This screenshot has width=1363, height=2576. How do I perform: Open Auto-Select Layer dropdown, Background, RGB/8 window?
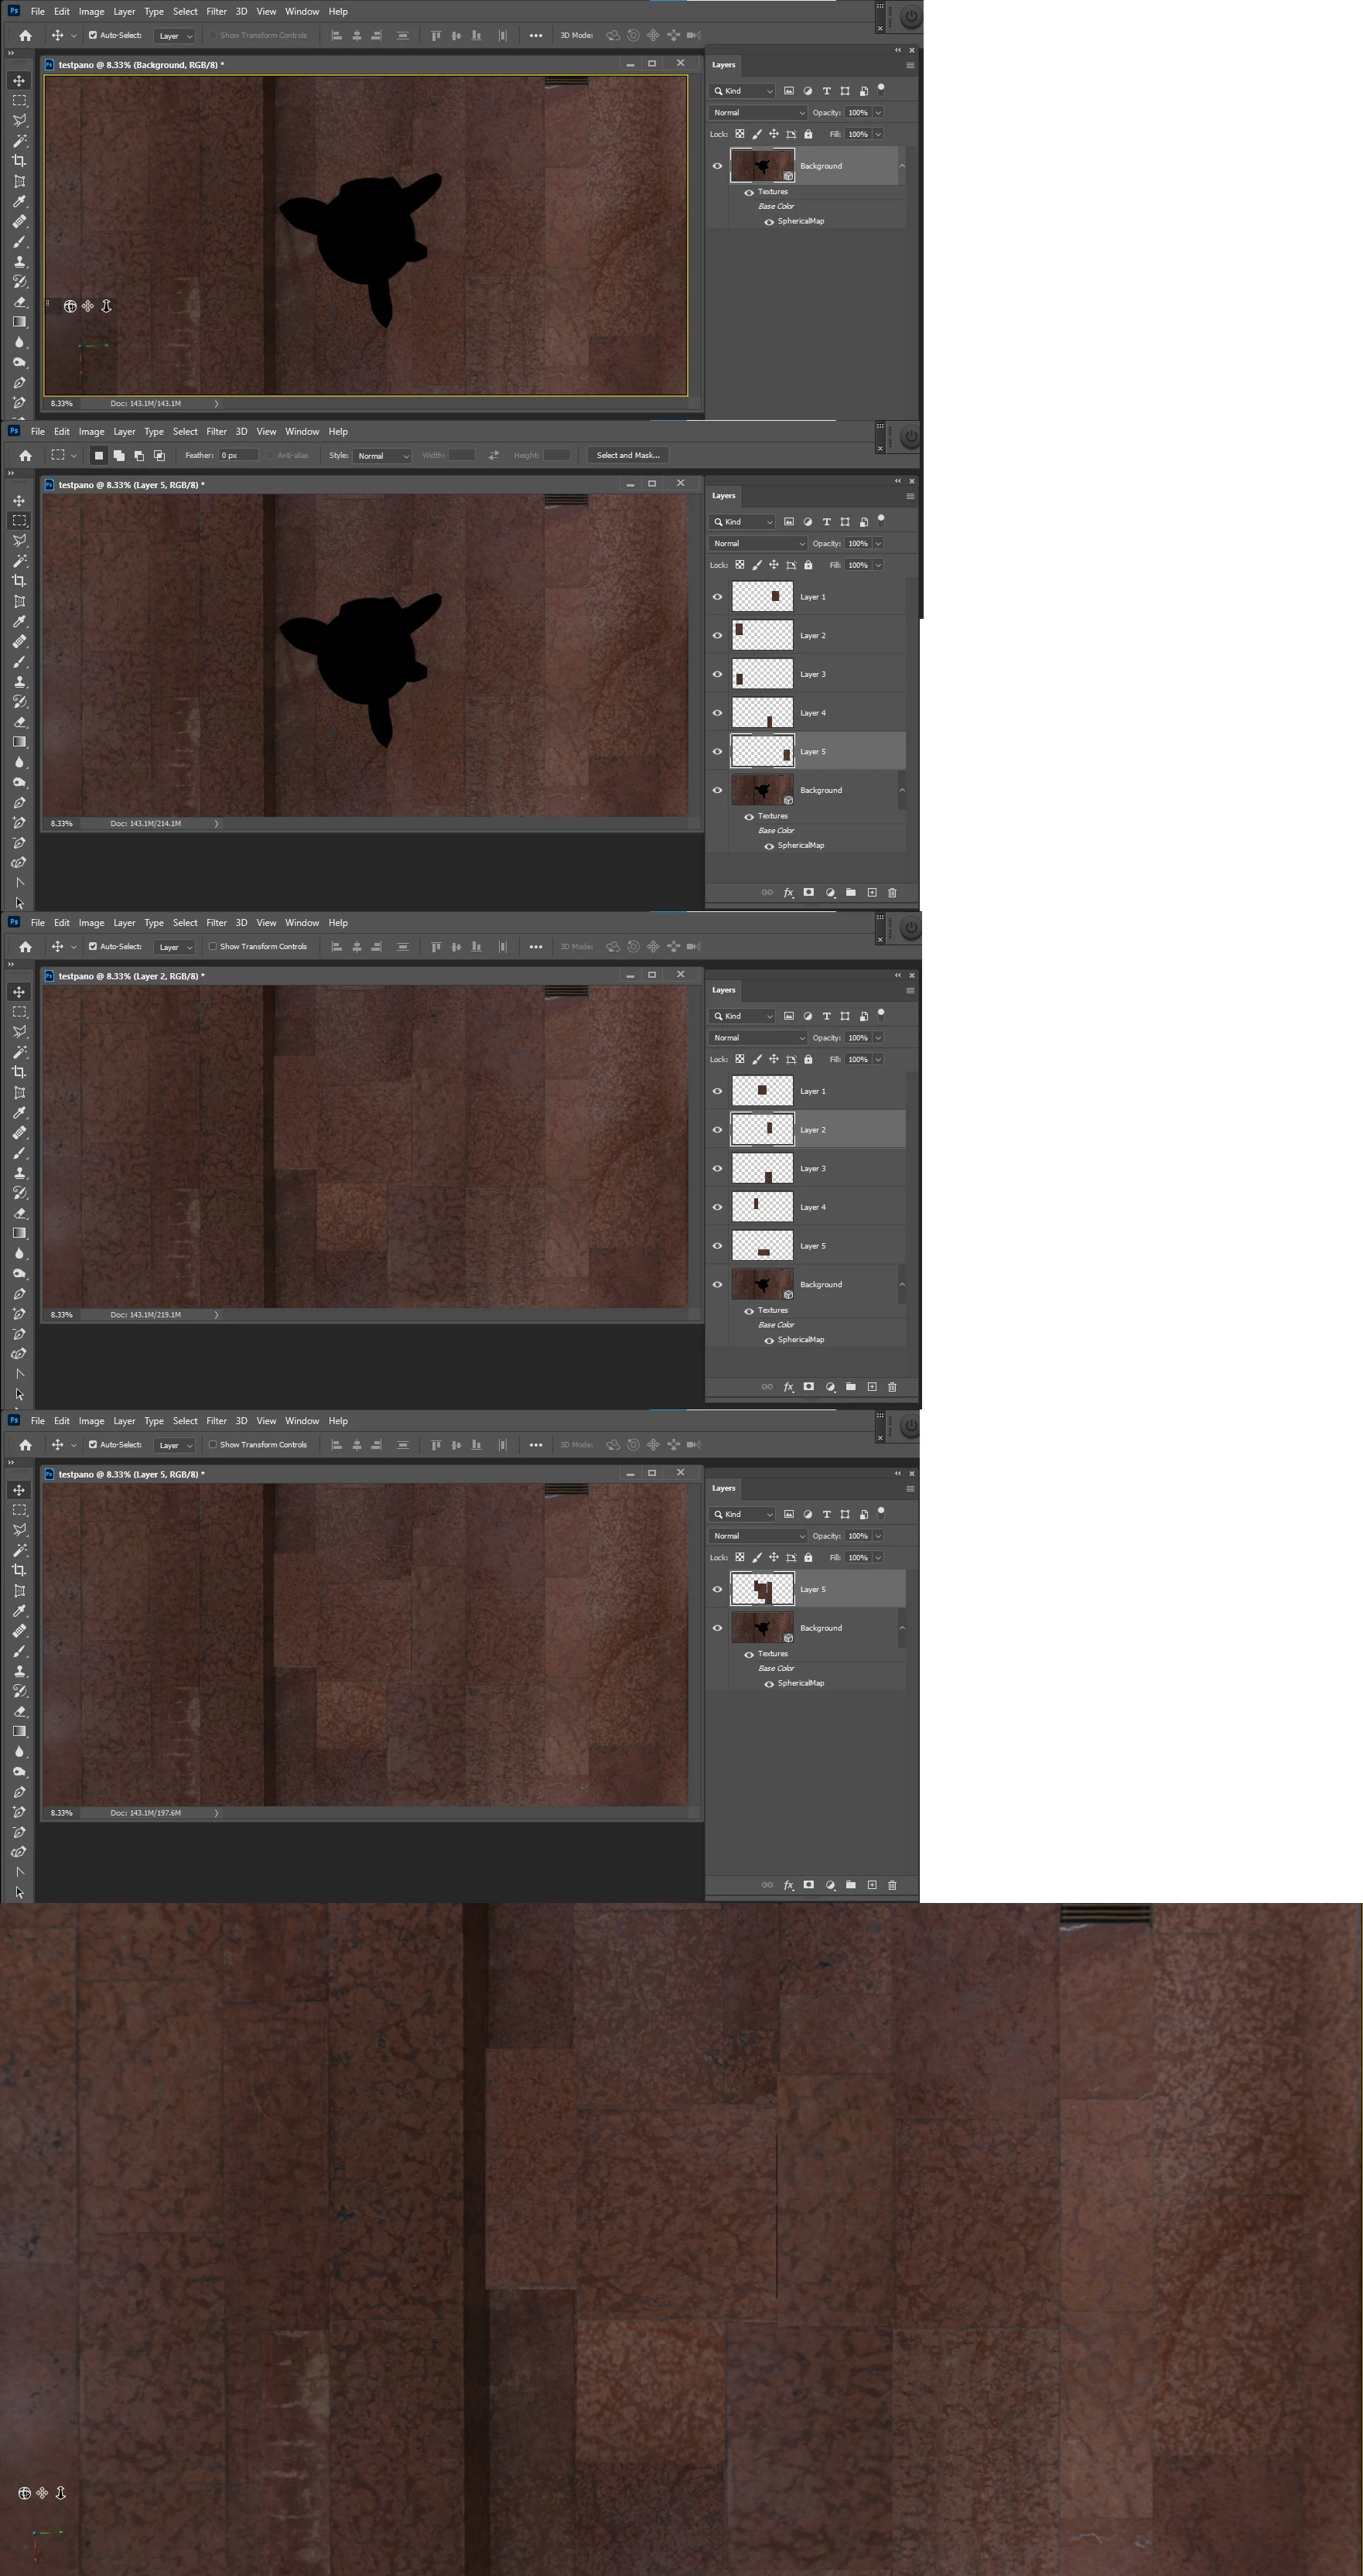175,36
